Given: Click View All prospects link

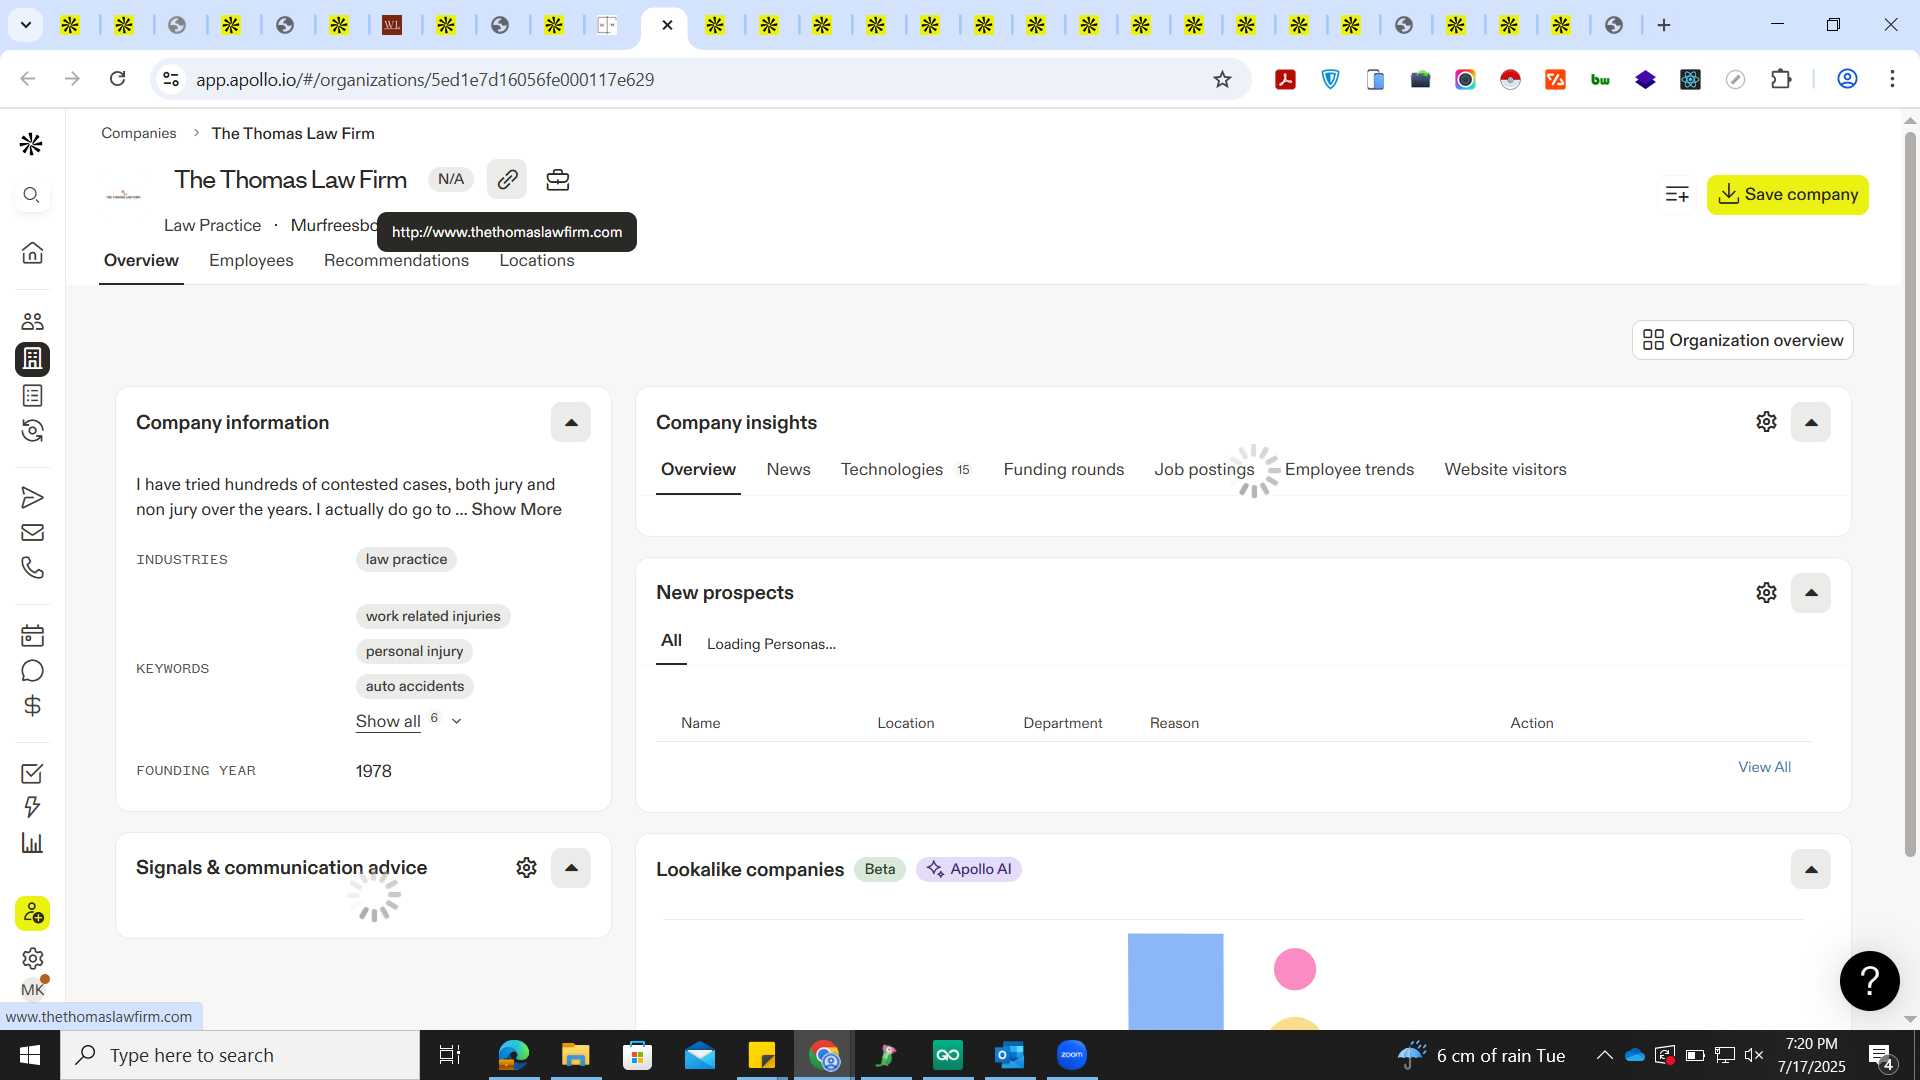Looking at the screenshot, I should 1764,767.
